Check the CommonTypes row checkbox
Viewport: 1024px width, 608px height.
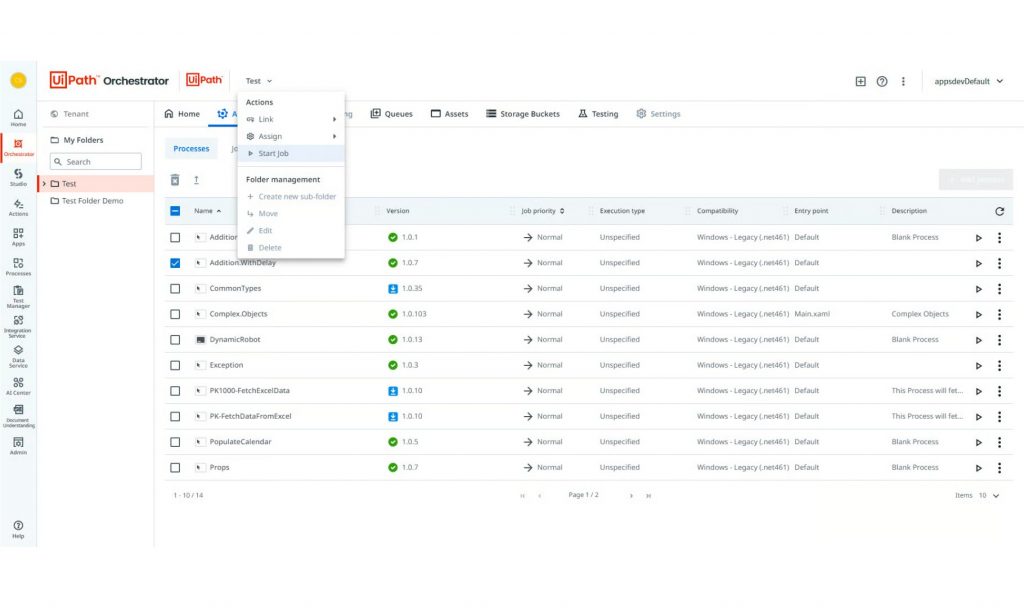pos(175,289)
